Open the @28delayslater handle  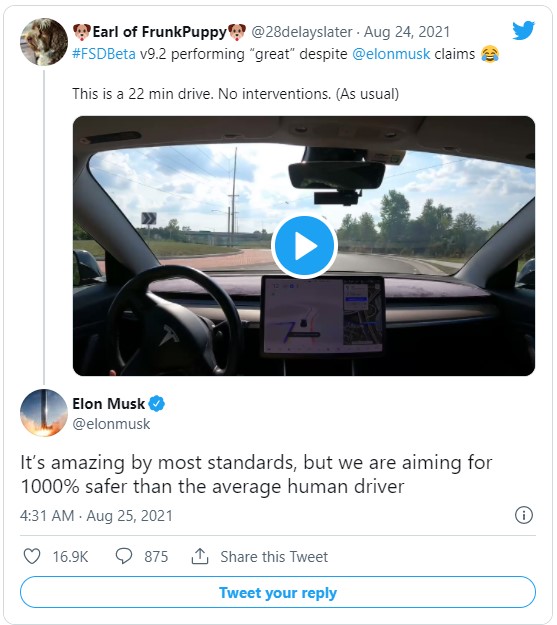(302, 32)
